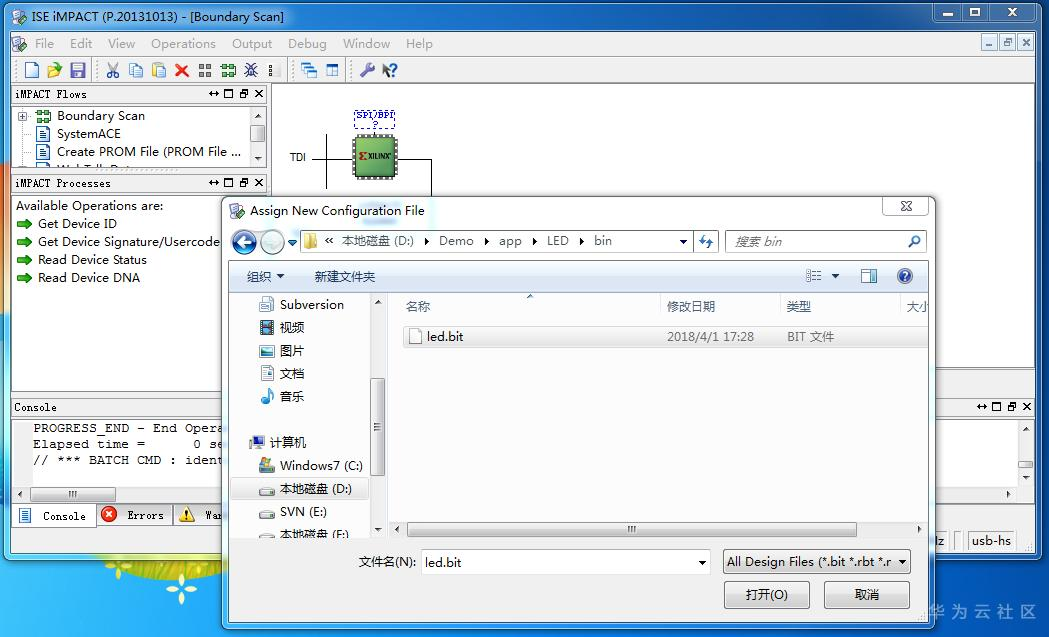Open recent locations dropdown beside nav arrows
The image size is (1049, 637).
[x=292, y=242]
